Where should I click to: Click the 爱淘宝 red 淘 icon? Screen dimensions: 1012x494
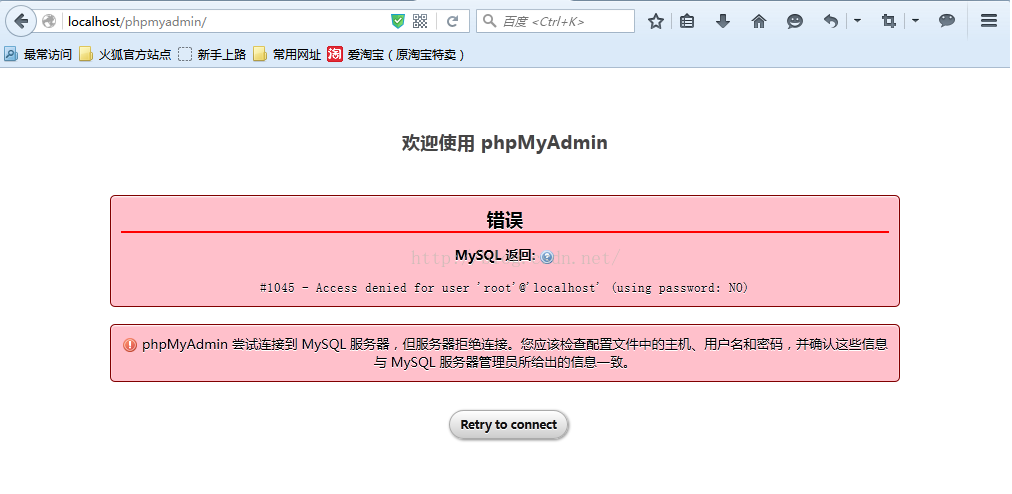(x=335, y=55)
